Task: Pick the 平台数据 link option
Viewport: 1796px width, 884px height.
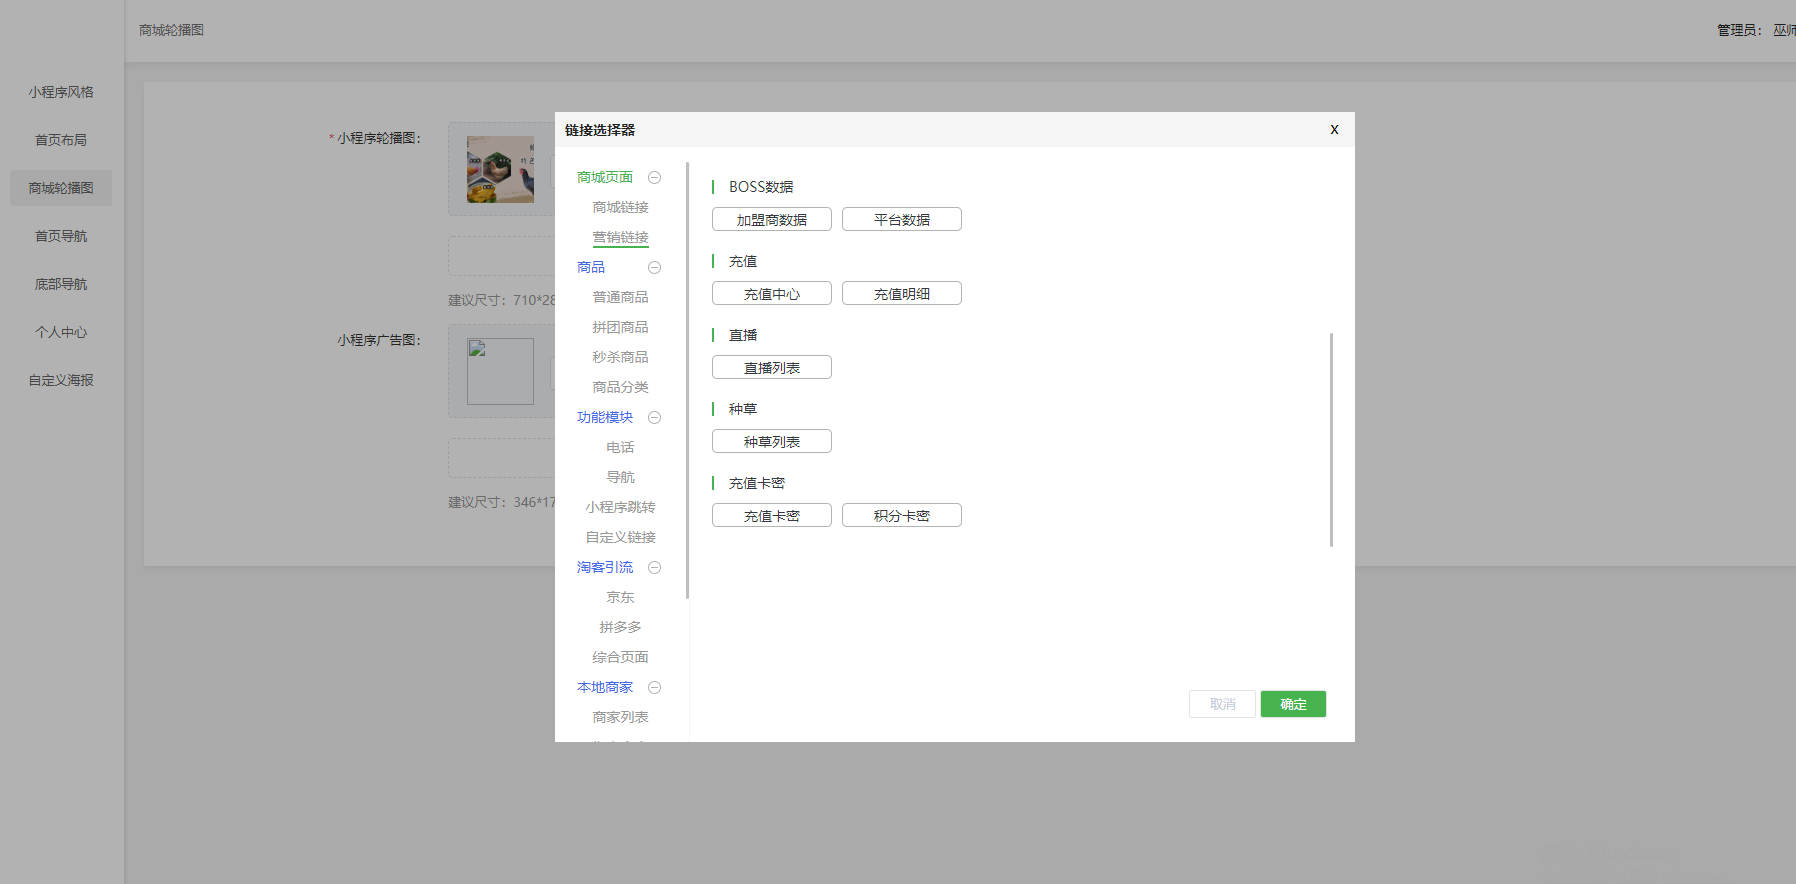Action: coord(901,220)
